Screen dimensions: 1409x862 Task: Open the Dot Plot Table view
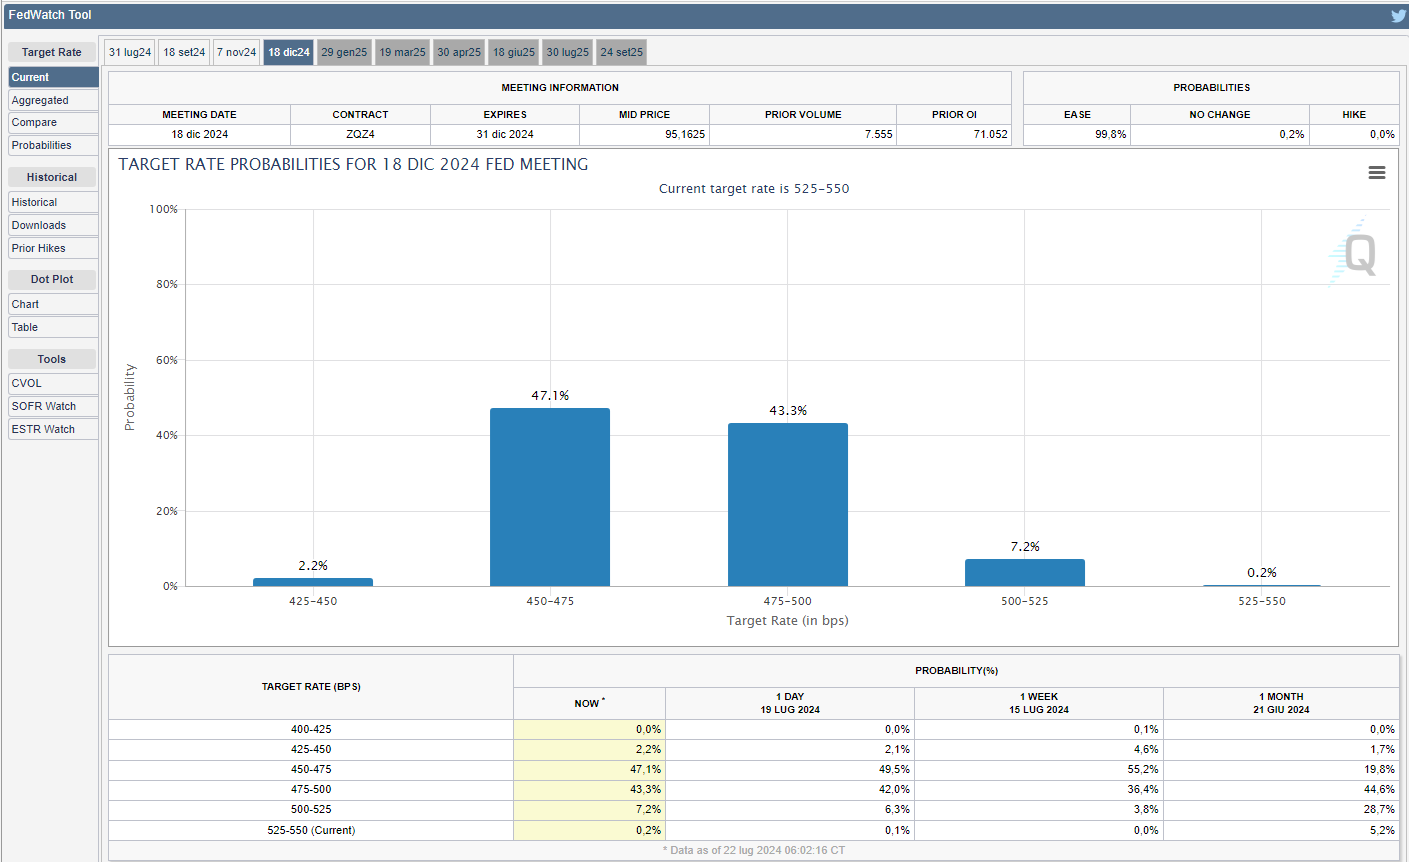point(54,327)
